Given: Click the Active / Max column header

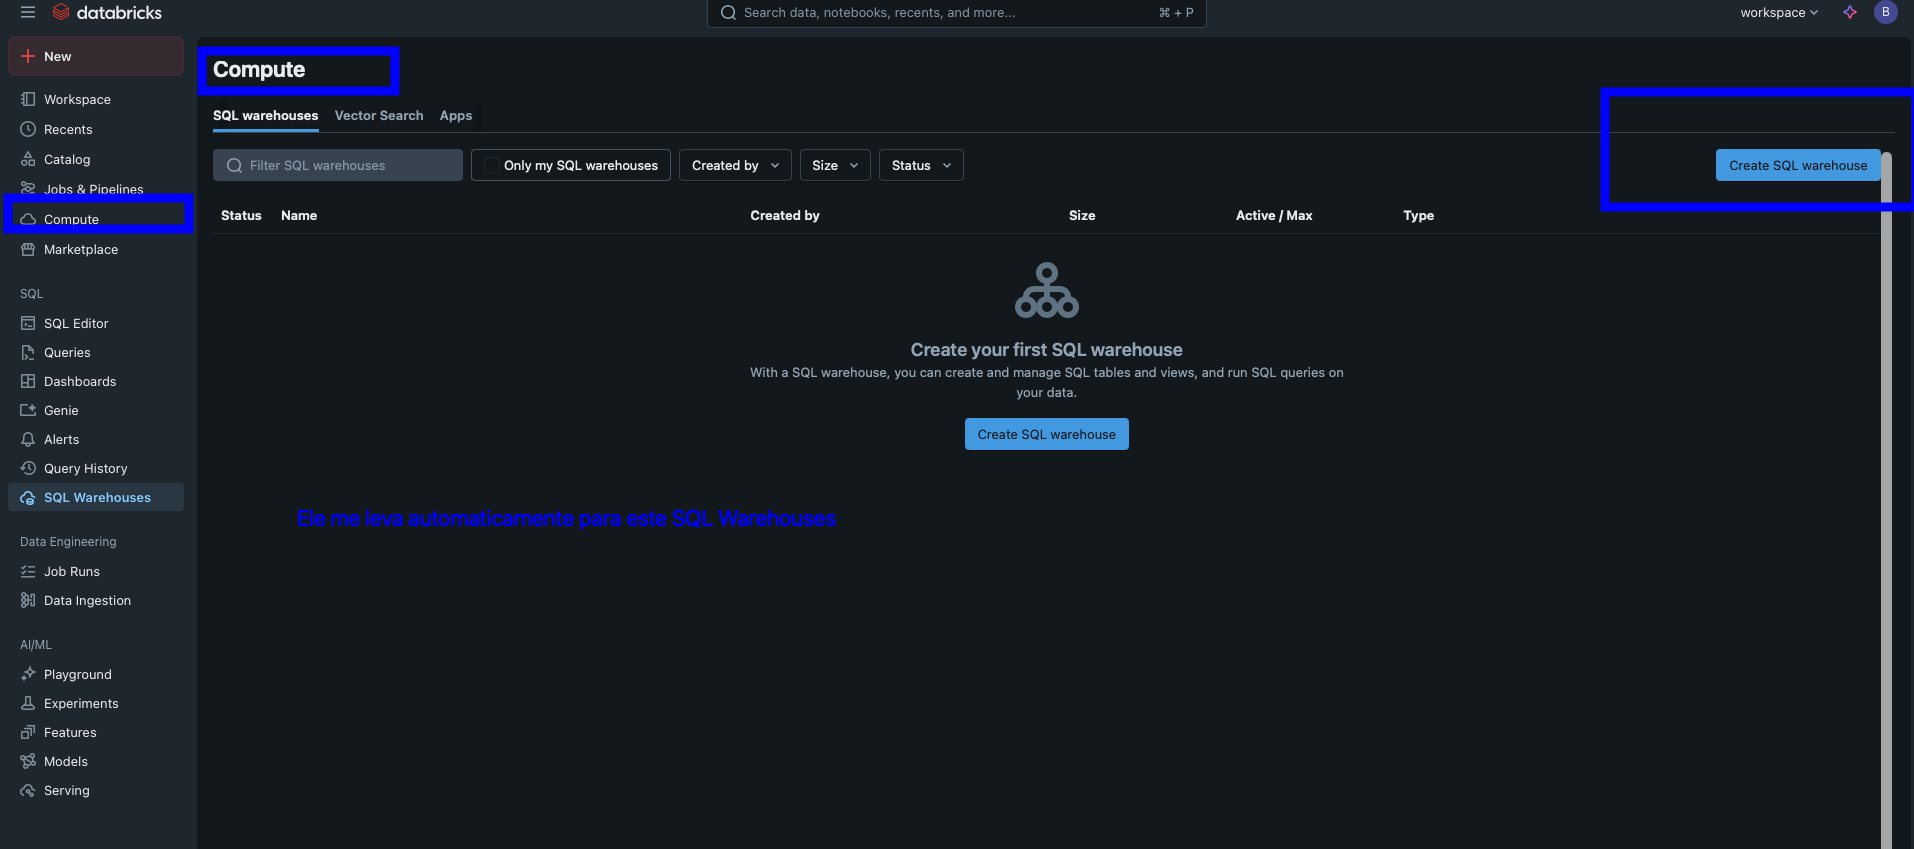Looking at the screenshot, I should pos(1274,215).
